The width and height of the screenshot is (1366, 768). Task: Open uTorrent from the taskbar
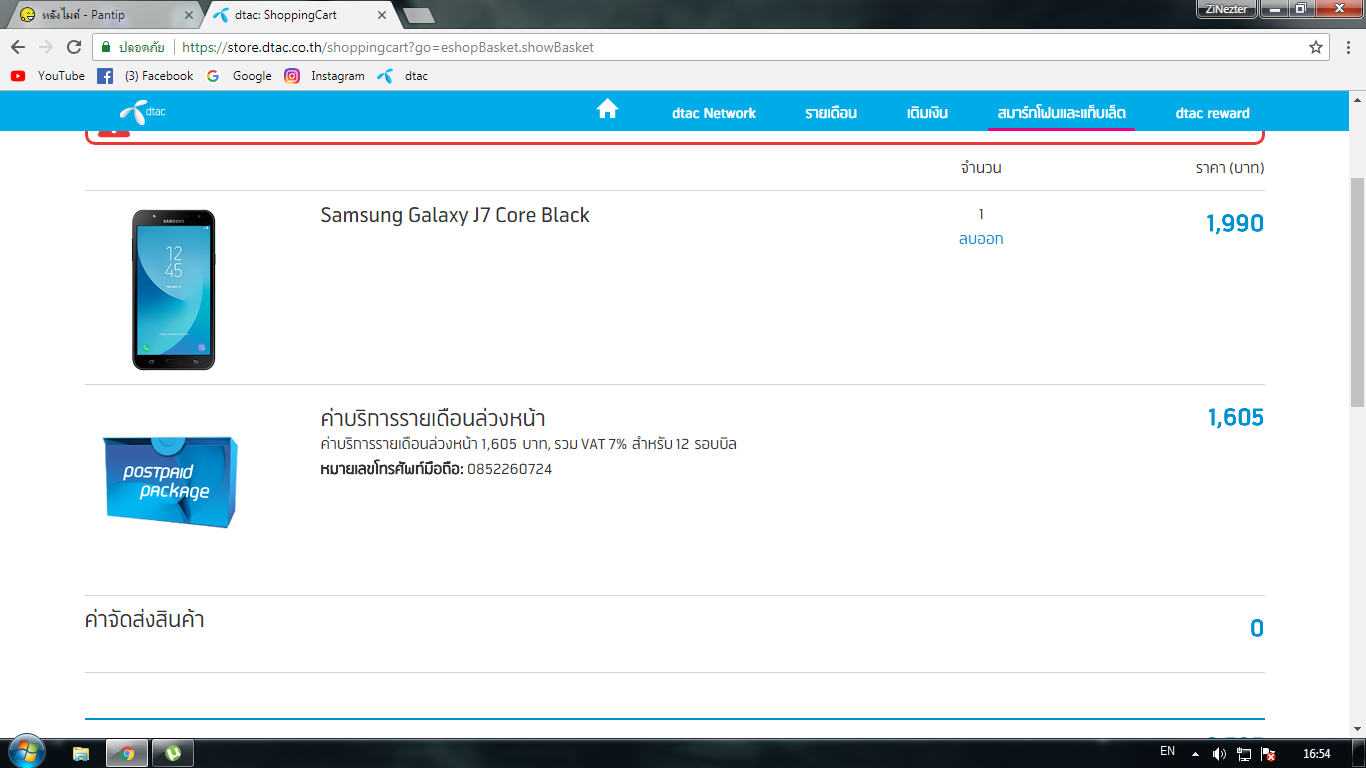click(172, 753)
